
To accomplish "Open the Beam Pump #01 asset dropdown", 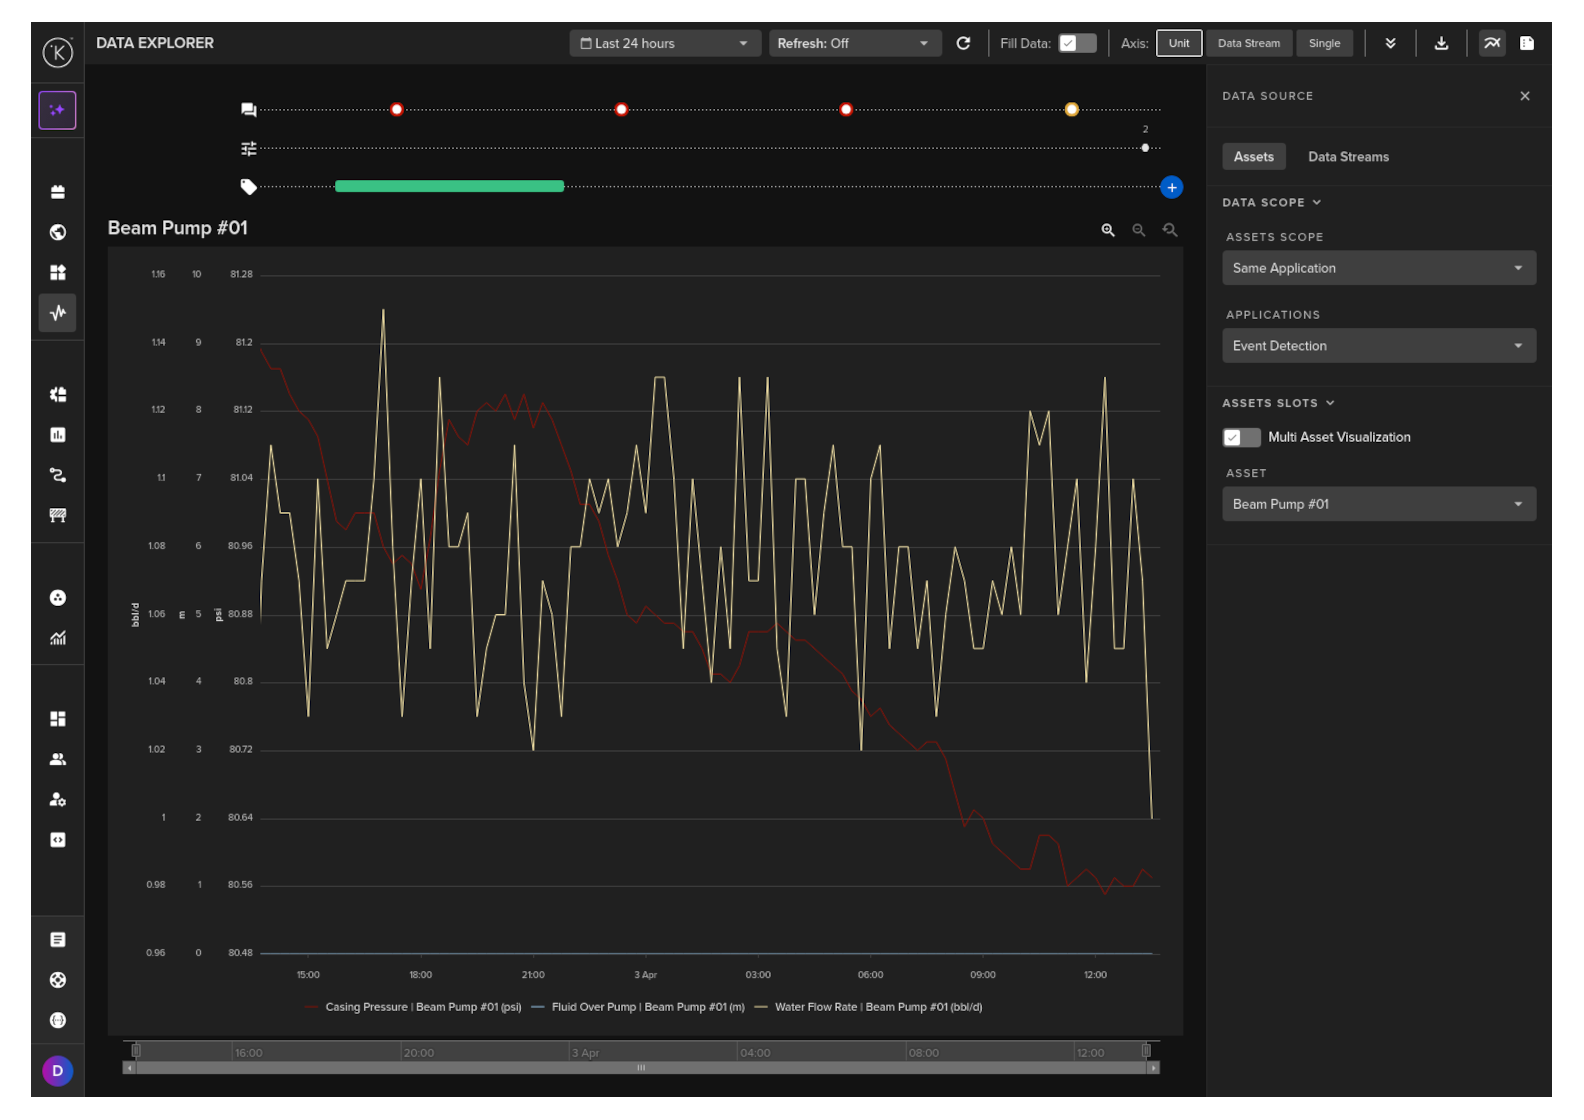I will tap(1378, 504).
